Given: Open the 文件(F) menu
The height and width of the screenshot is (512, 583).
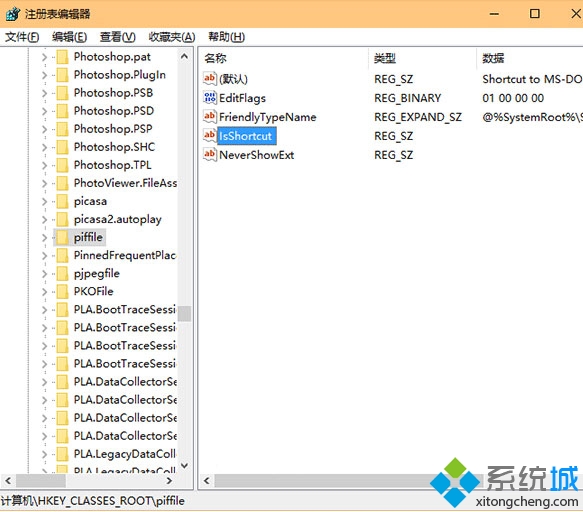Looking at the screenshot, I should pos(22,37).
